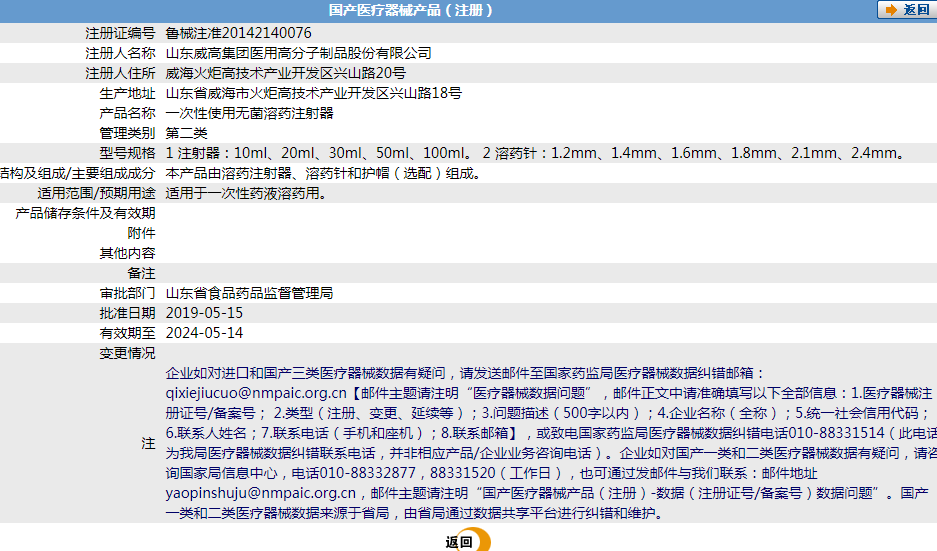Click intended use text 适用于一次性药液溶药用
Viewport: 937px width, 551px height.
(x=246, y=193)
